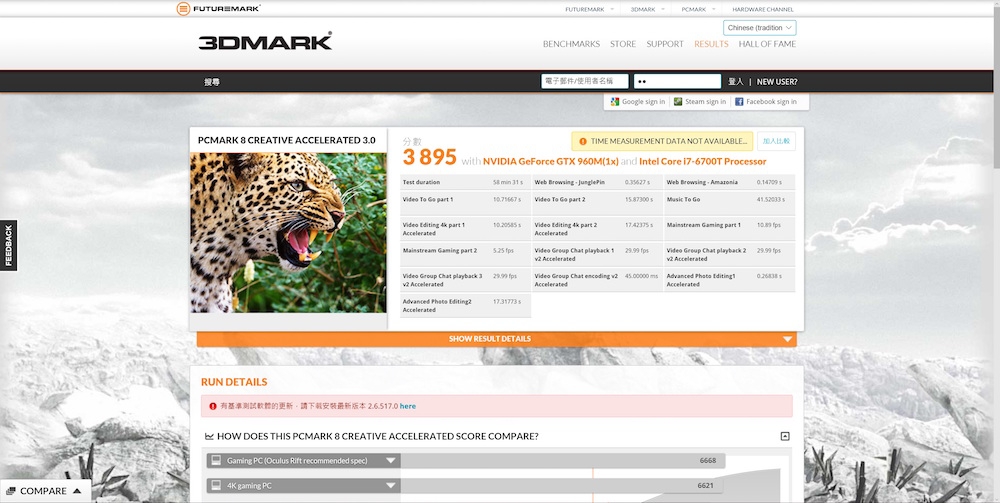Click the Google sign in icon
Viewport: 1000px width, 503px height.
(615, 101)
